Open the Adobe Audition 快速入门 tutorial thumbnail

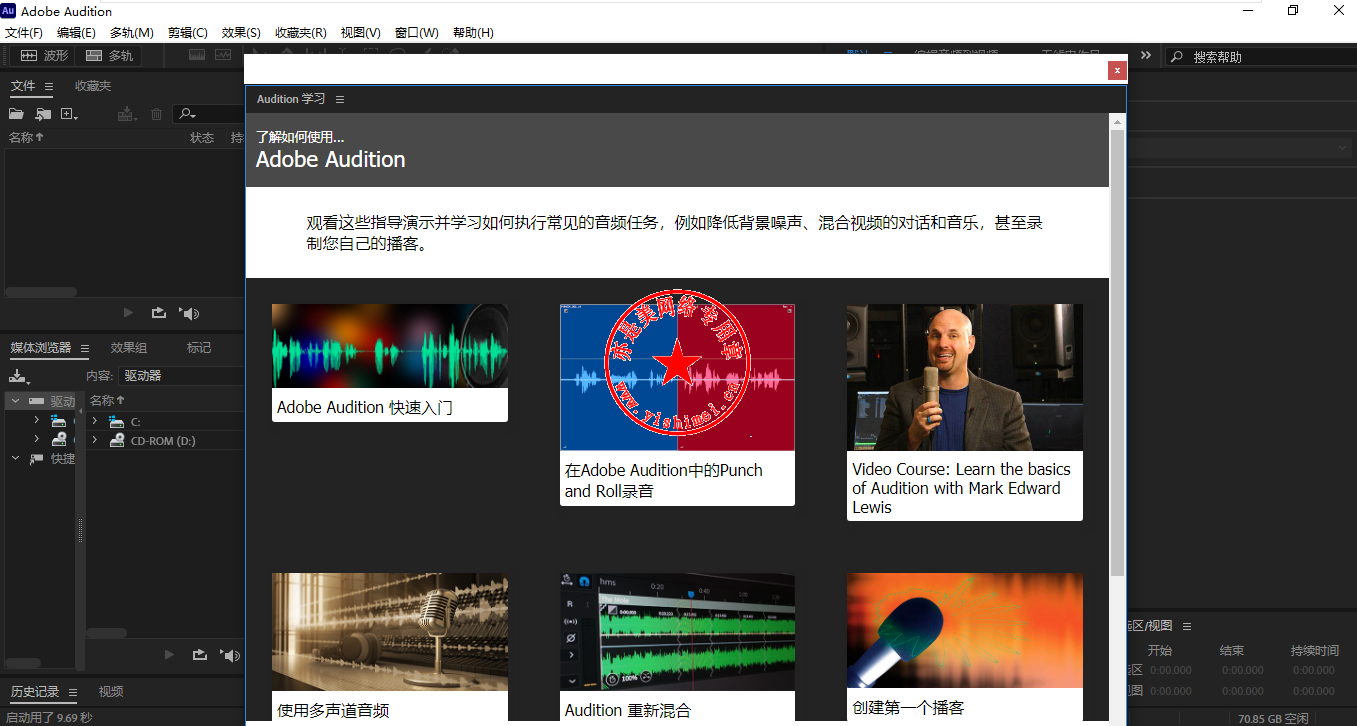coord(390,346)
